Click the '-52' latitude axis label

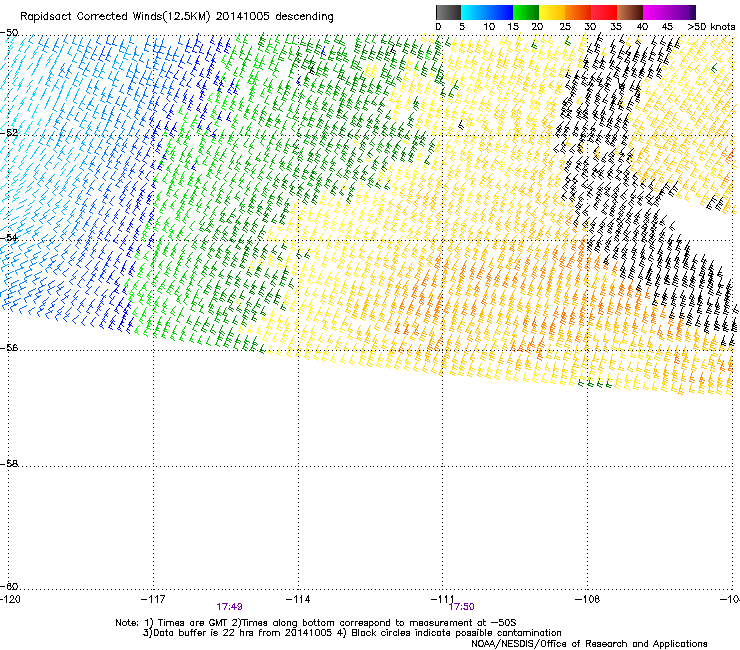pyautogui.click(x=9, y=133)
